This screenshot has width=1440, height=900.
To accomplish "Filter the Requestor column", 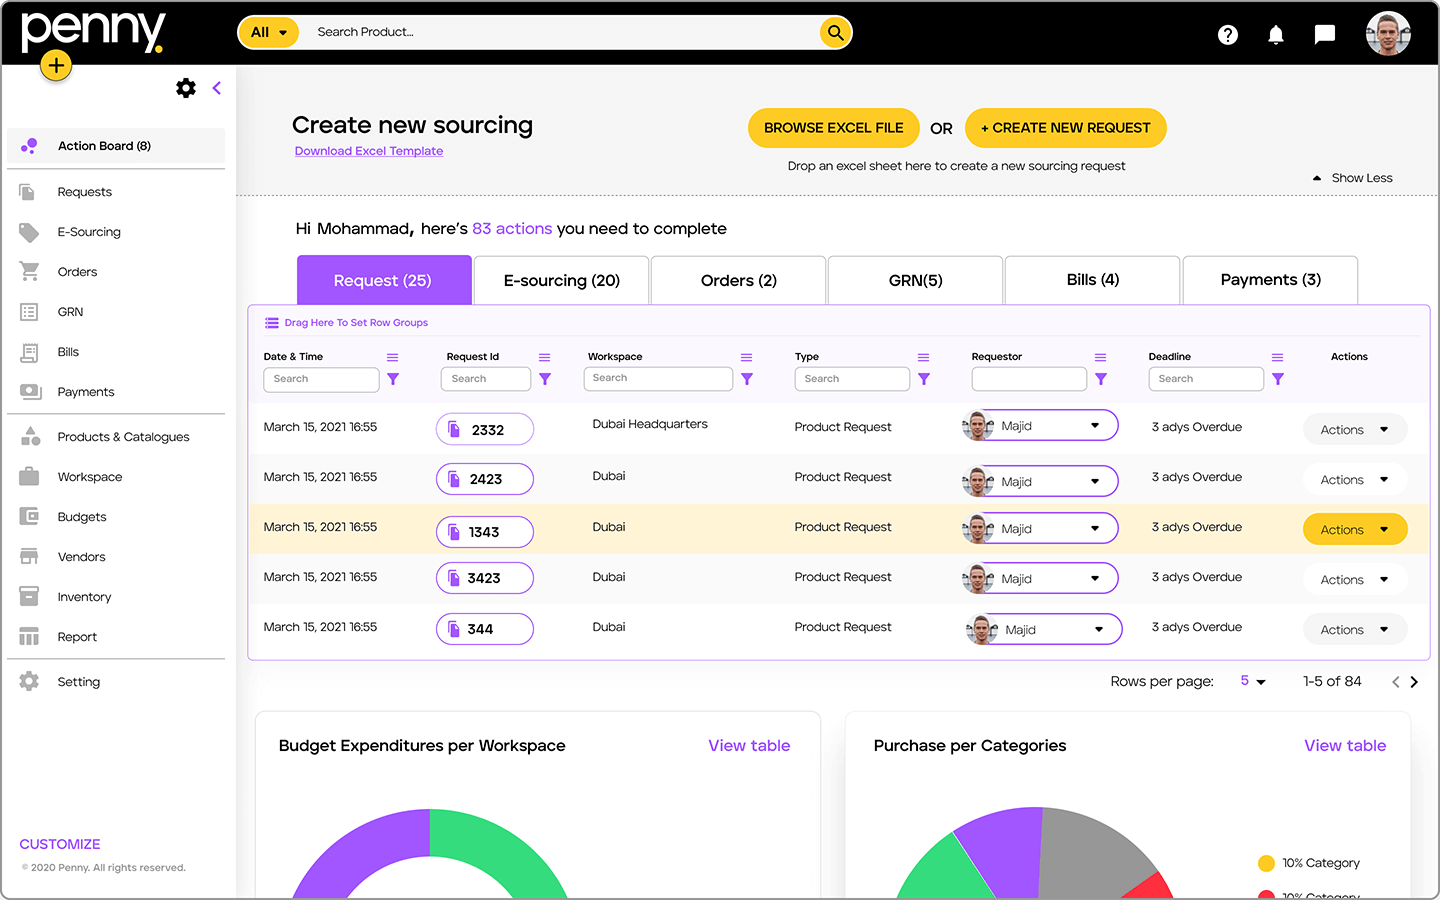I will (x=1101, y=379).
